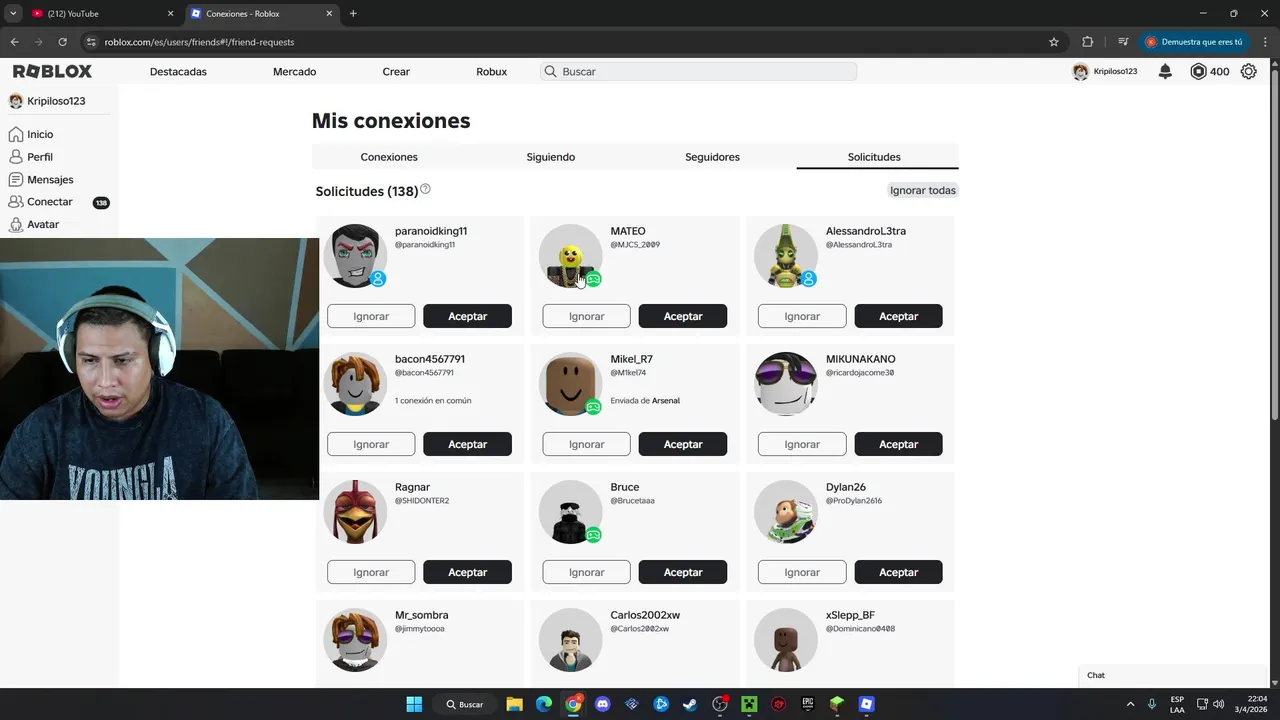This screenshot has height=720, width=1280.
Task: Show hidden system tray icons chevron
Action: (1130, 704)
